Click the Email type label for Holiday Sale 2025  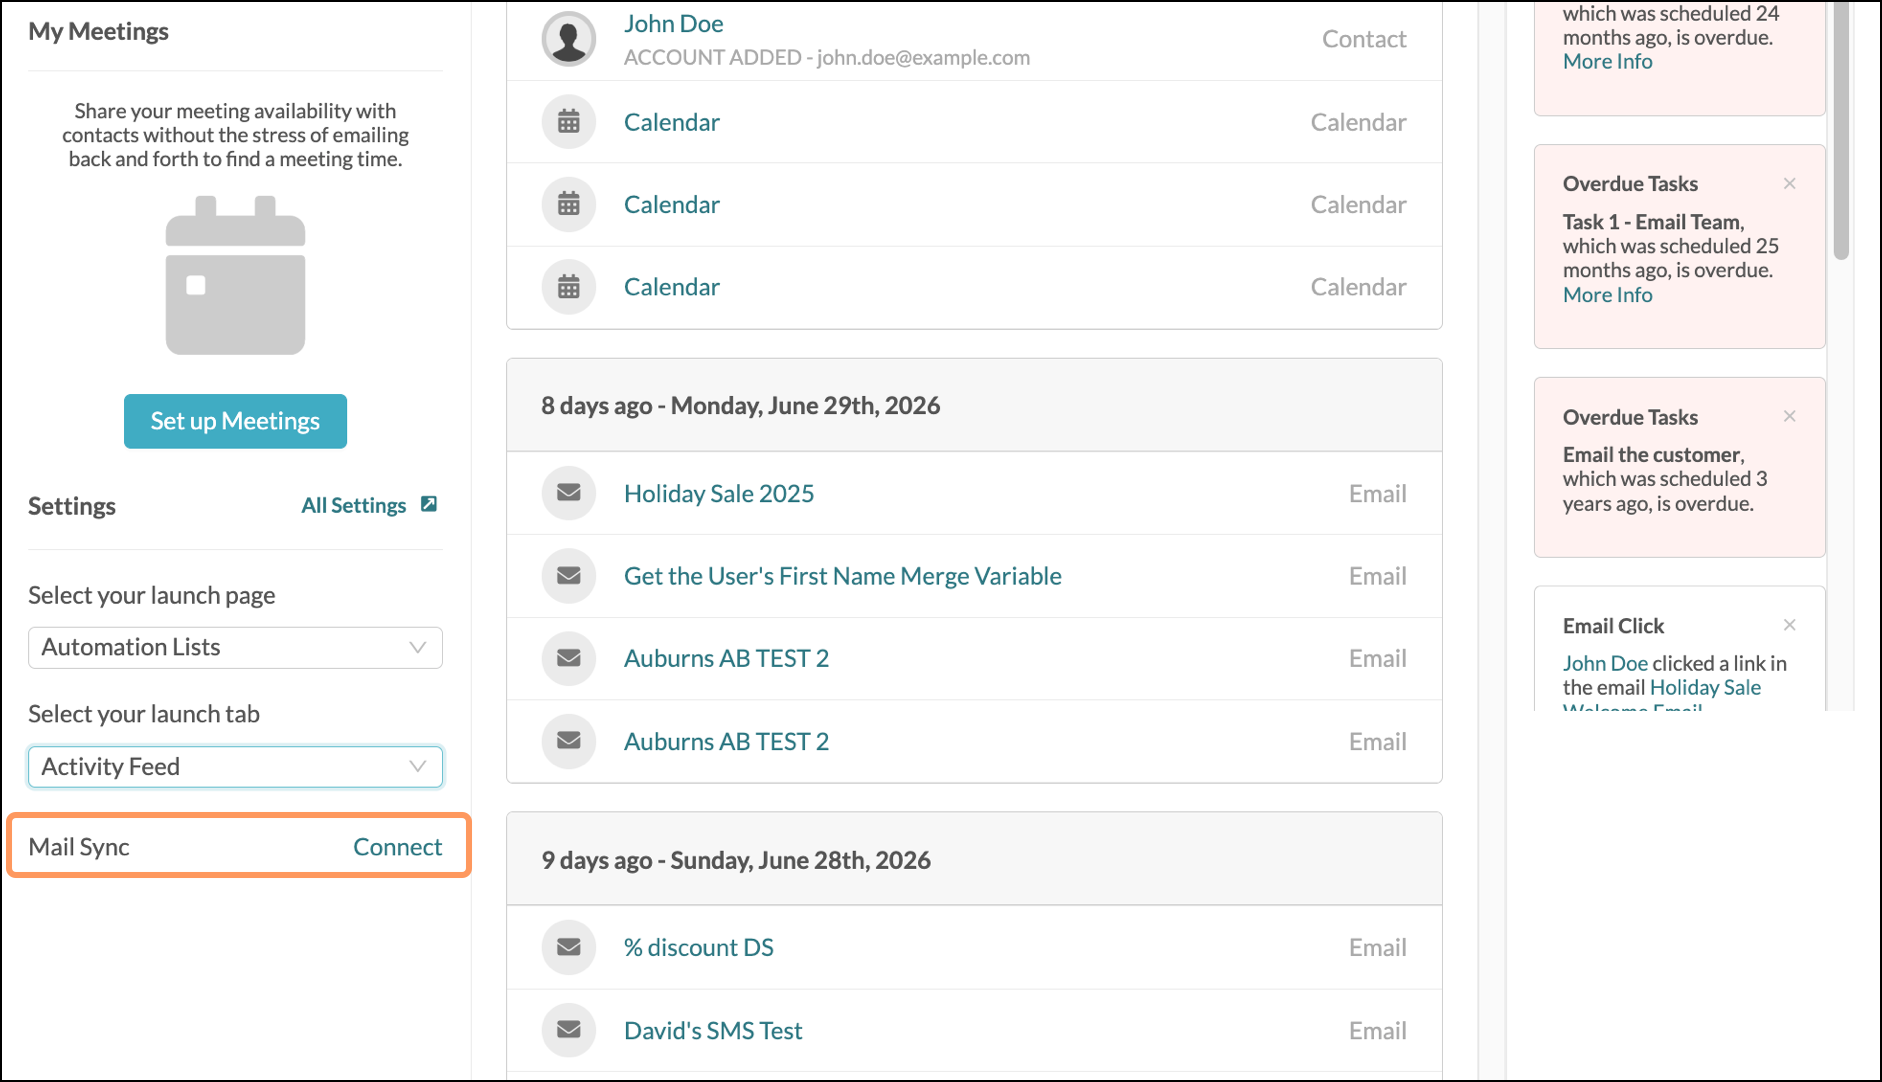tap(1377, 494)
